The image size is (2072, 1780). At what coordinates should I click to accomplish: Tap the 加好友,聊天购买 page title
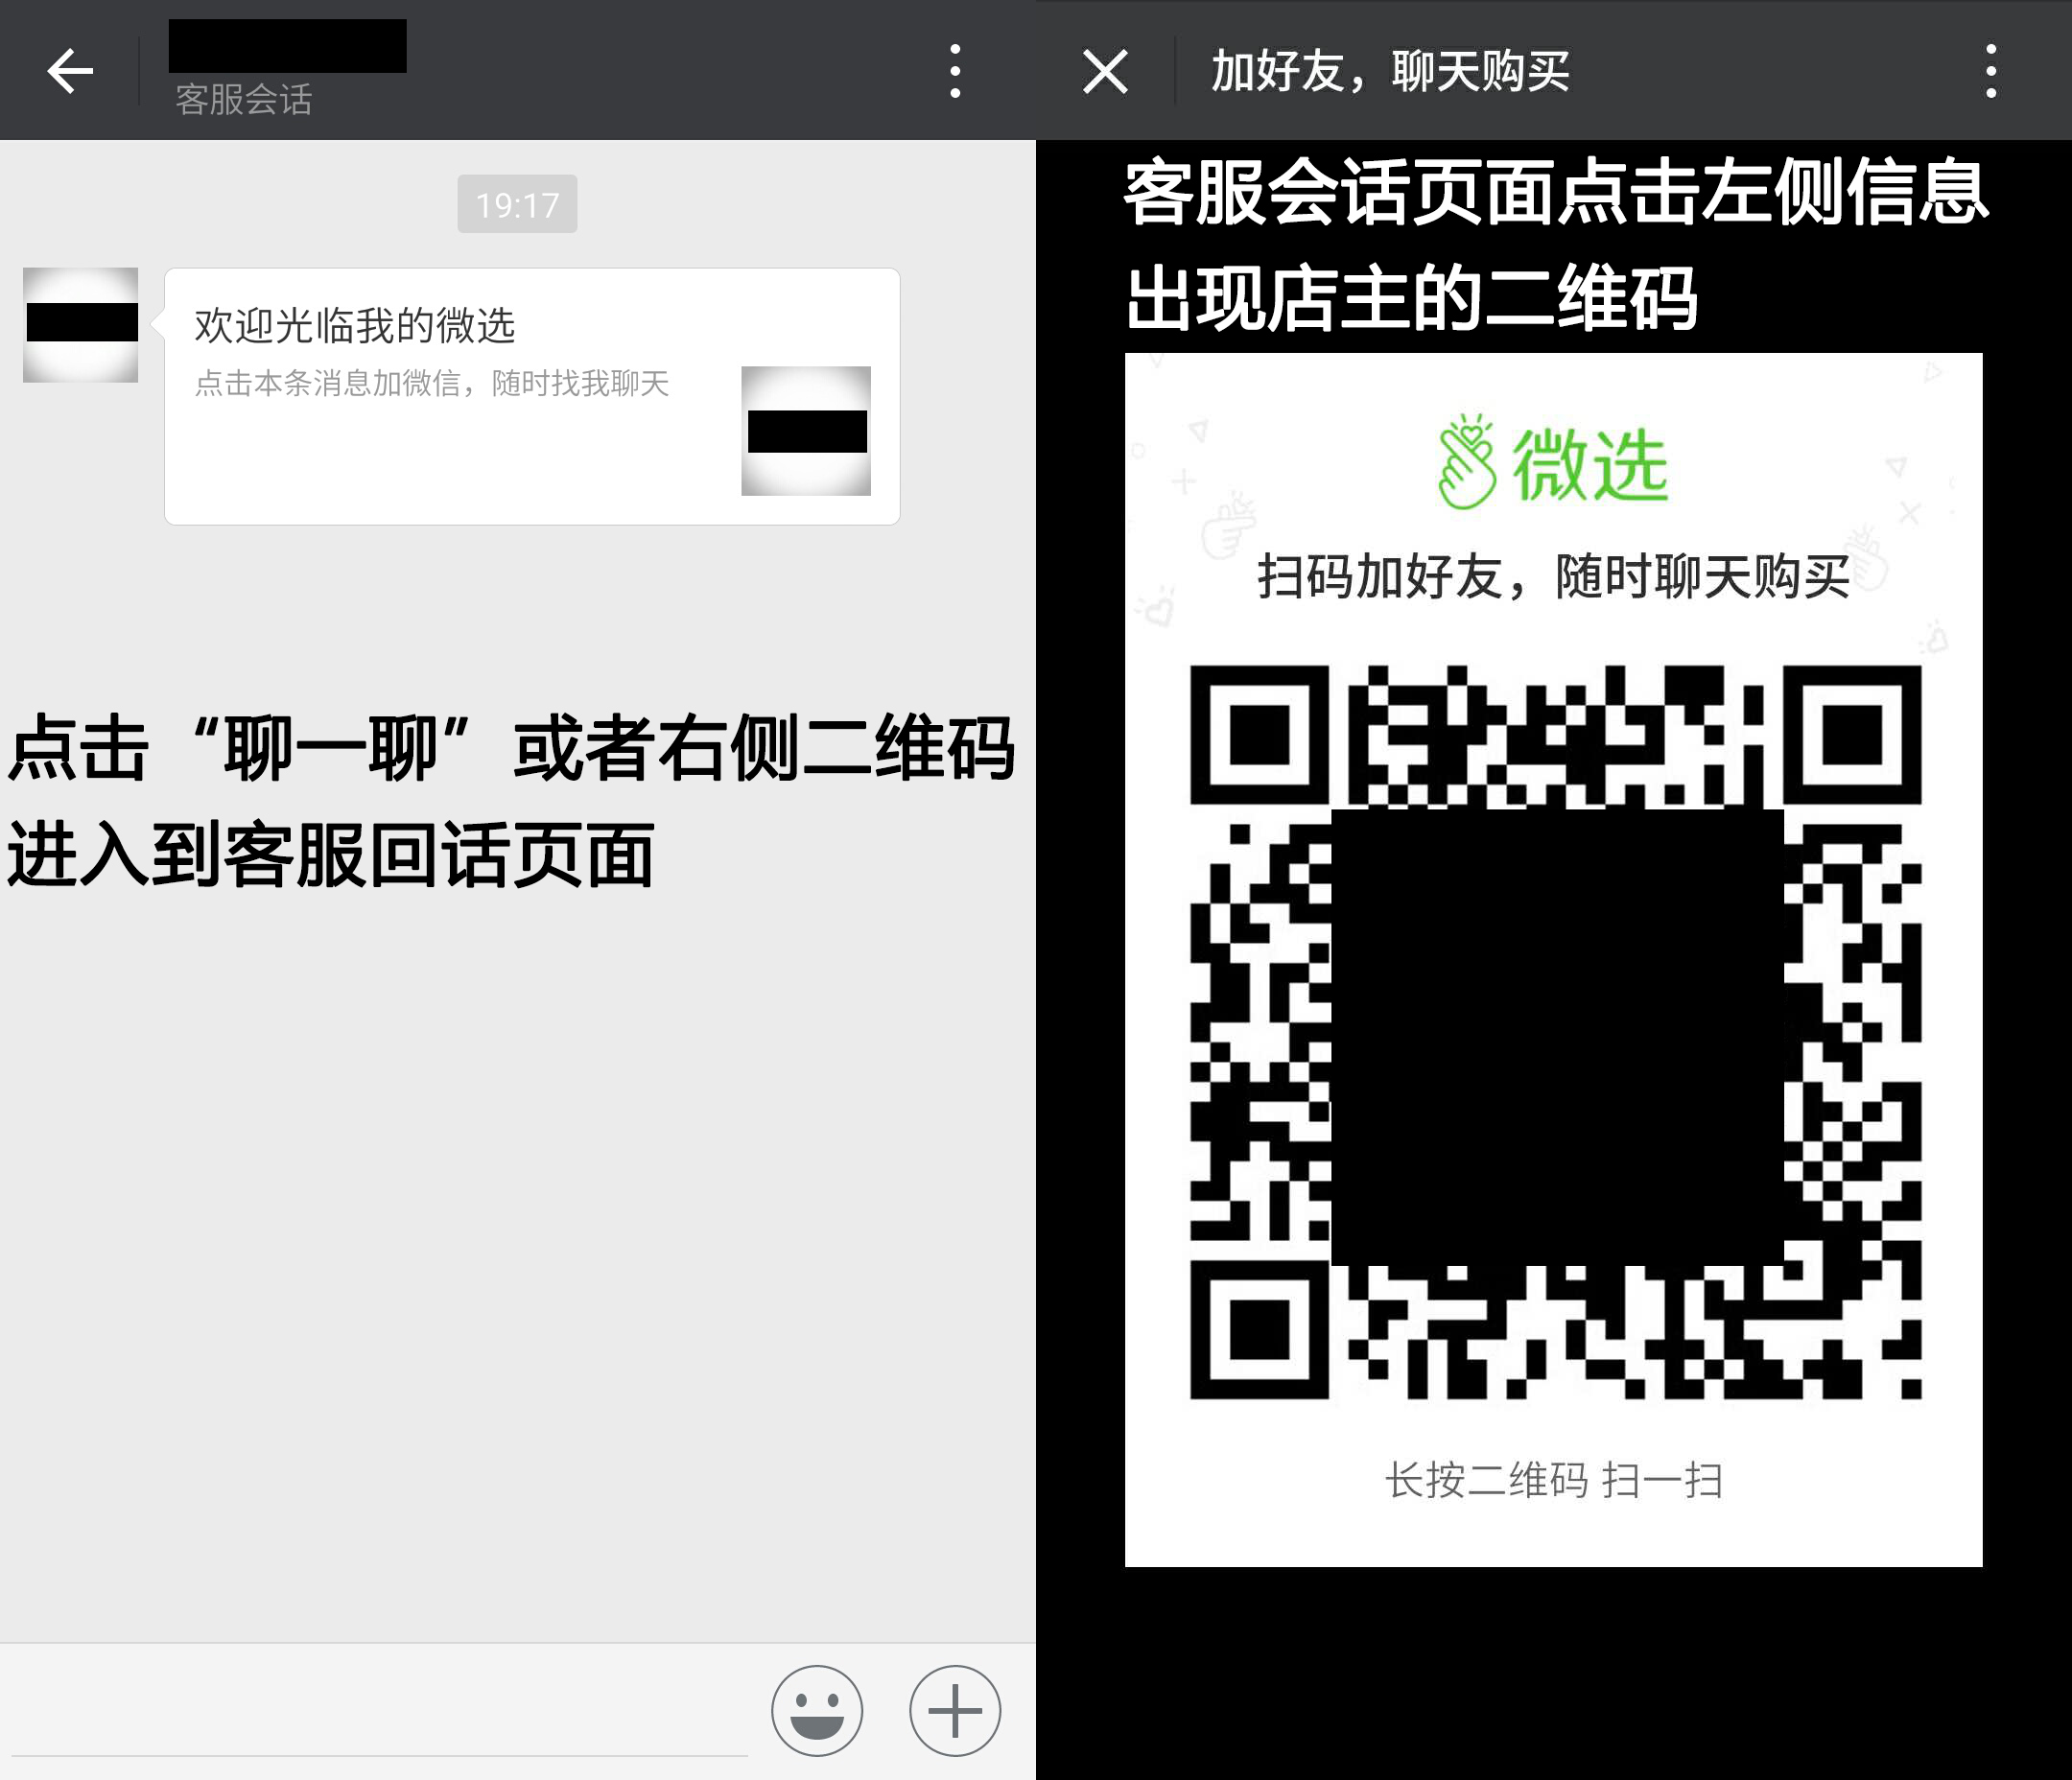coord(1391,71)
